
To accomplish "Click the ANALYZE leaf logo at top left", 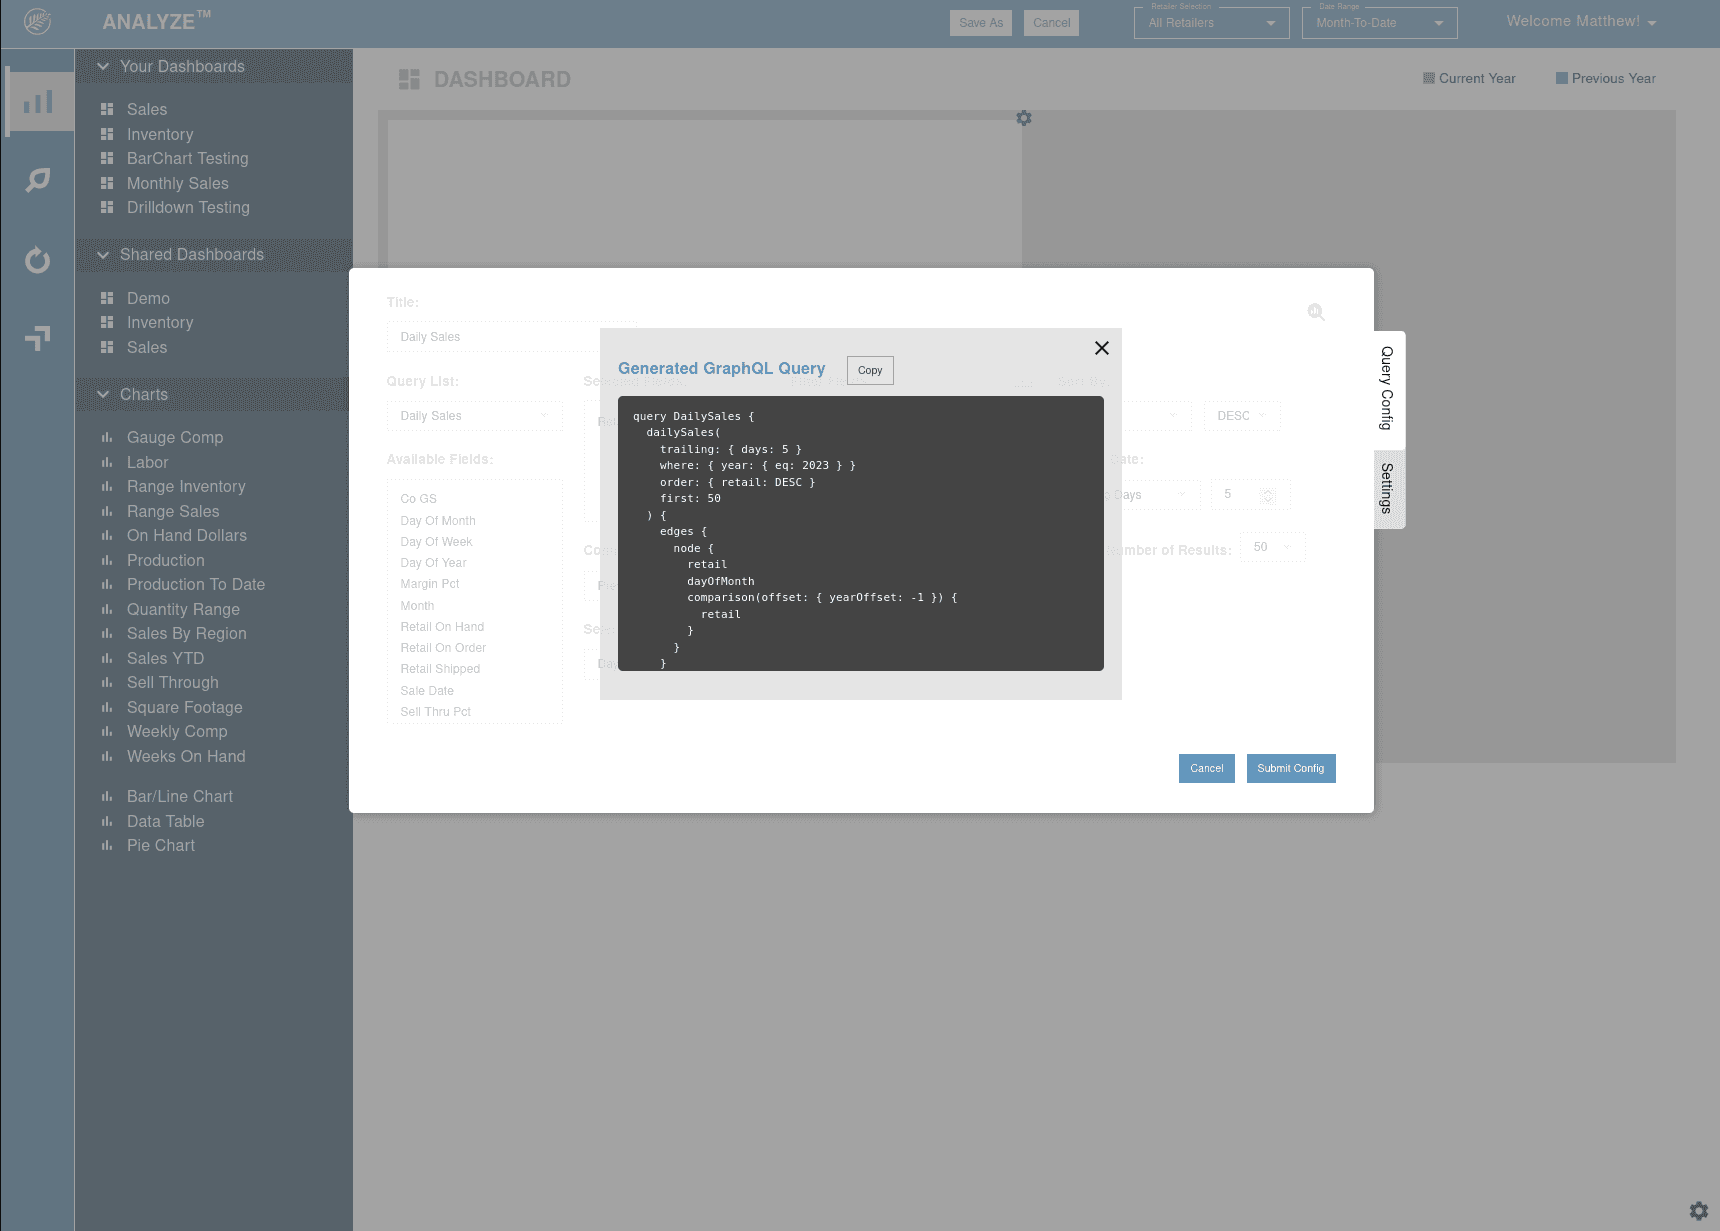I will (x=38, y=20).
